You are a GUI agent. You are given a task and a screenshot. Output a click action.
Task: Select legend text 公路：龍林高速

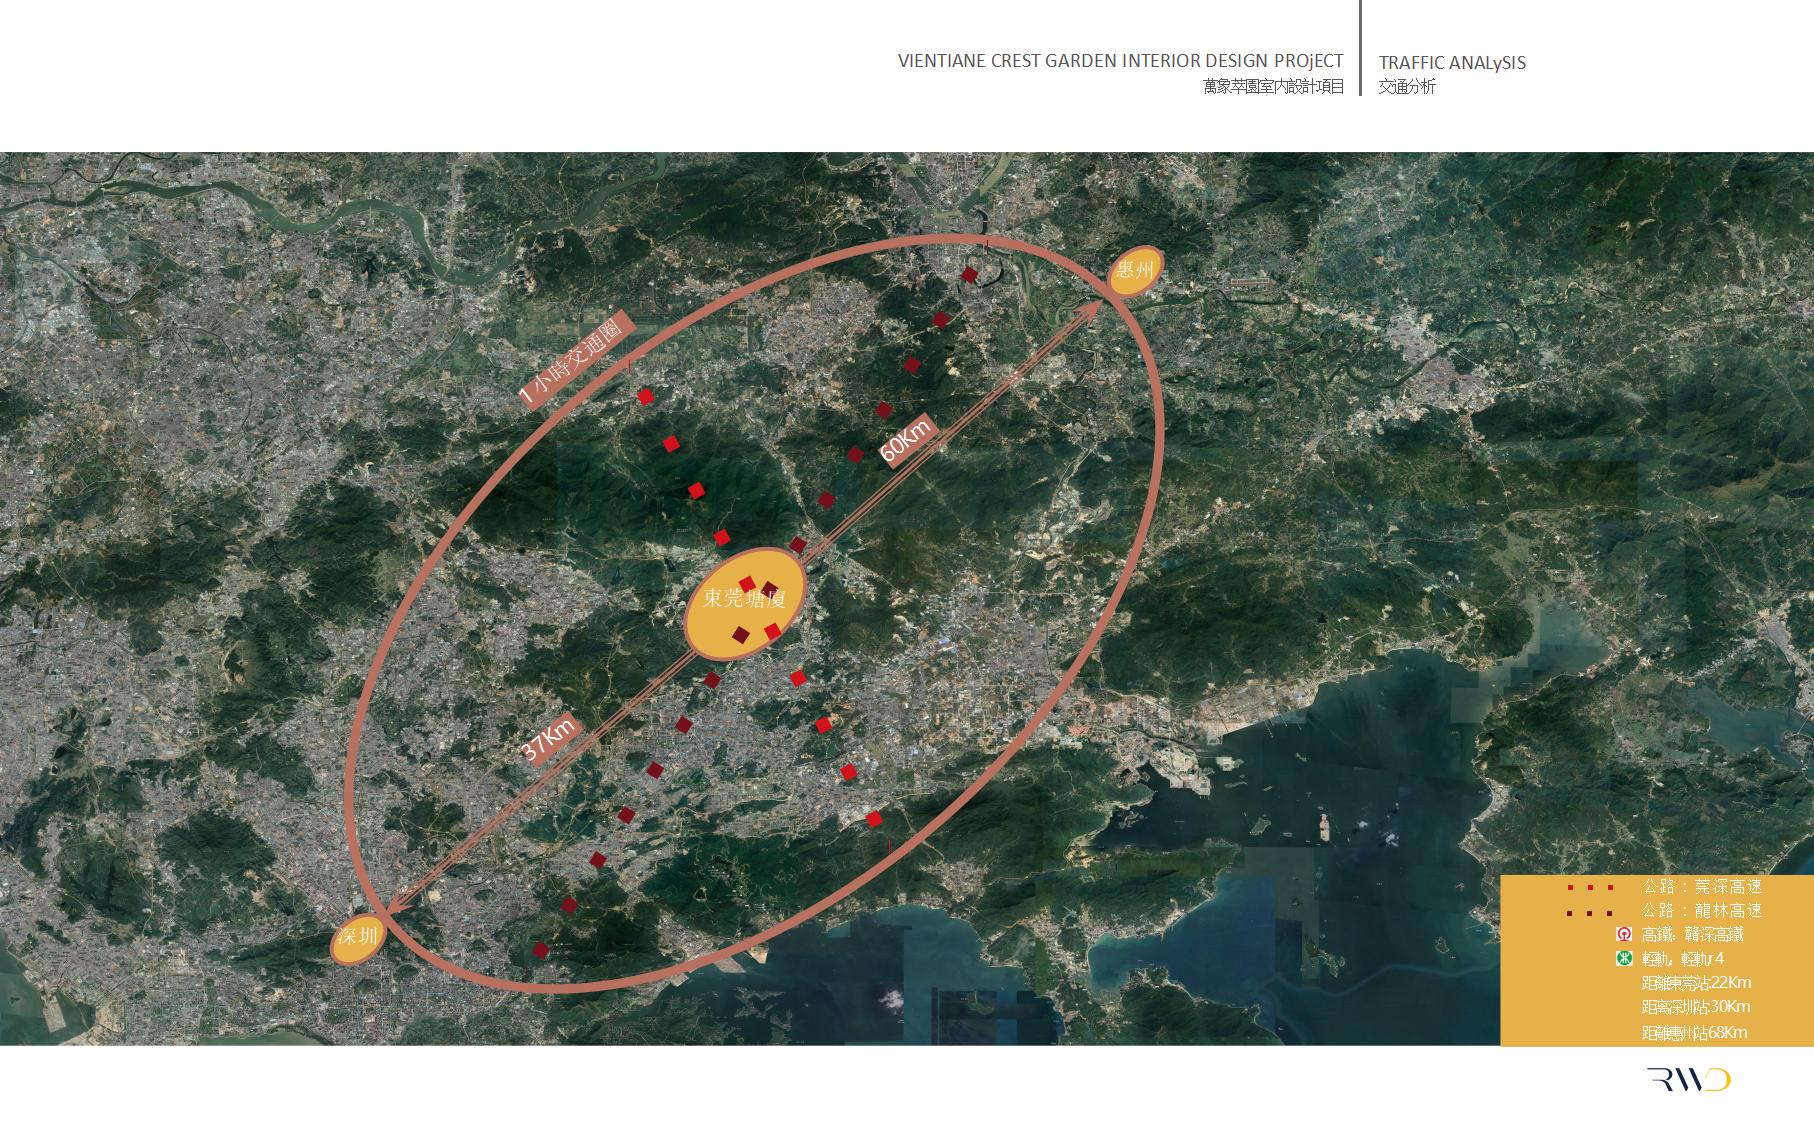point(1702,911)
